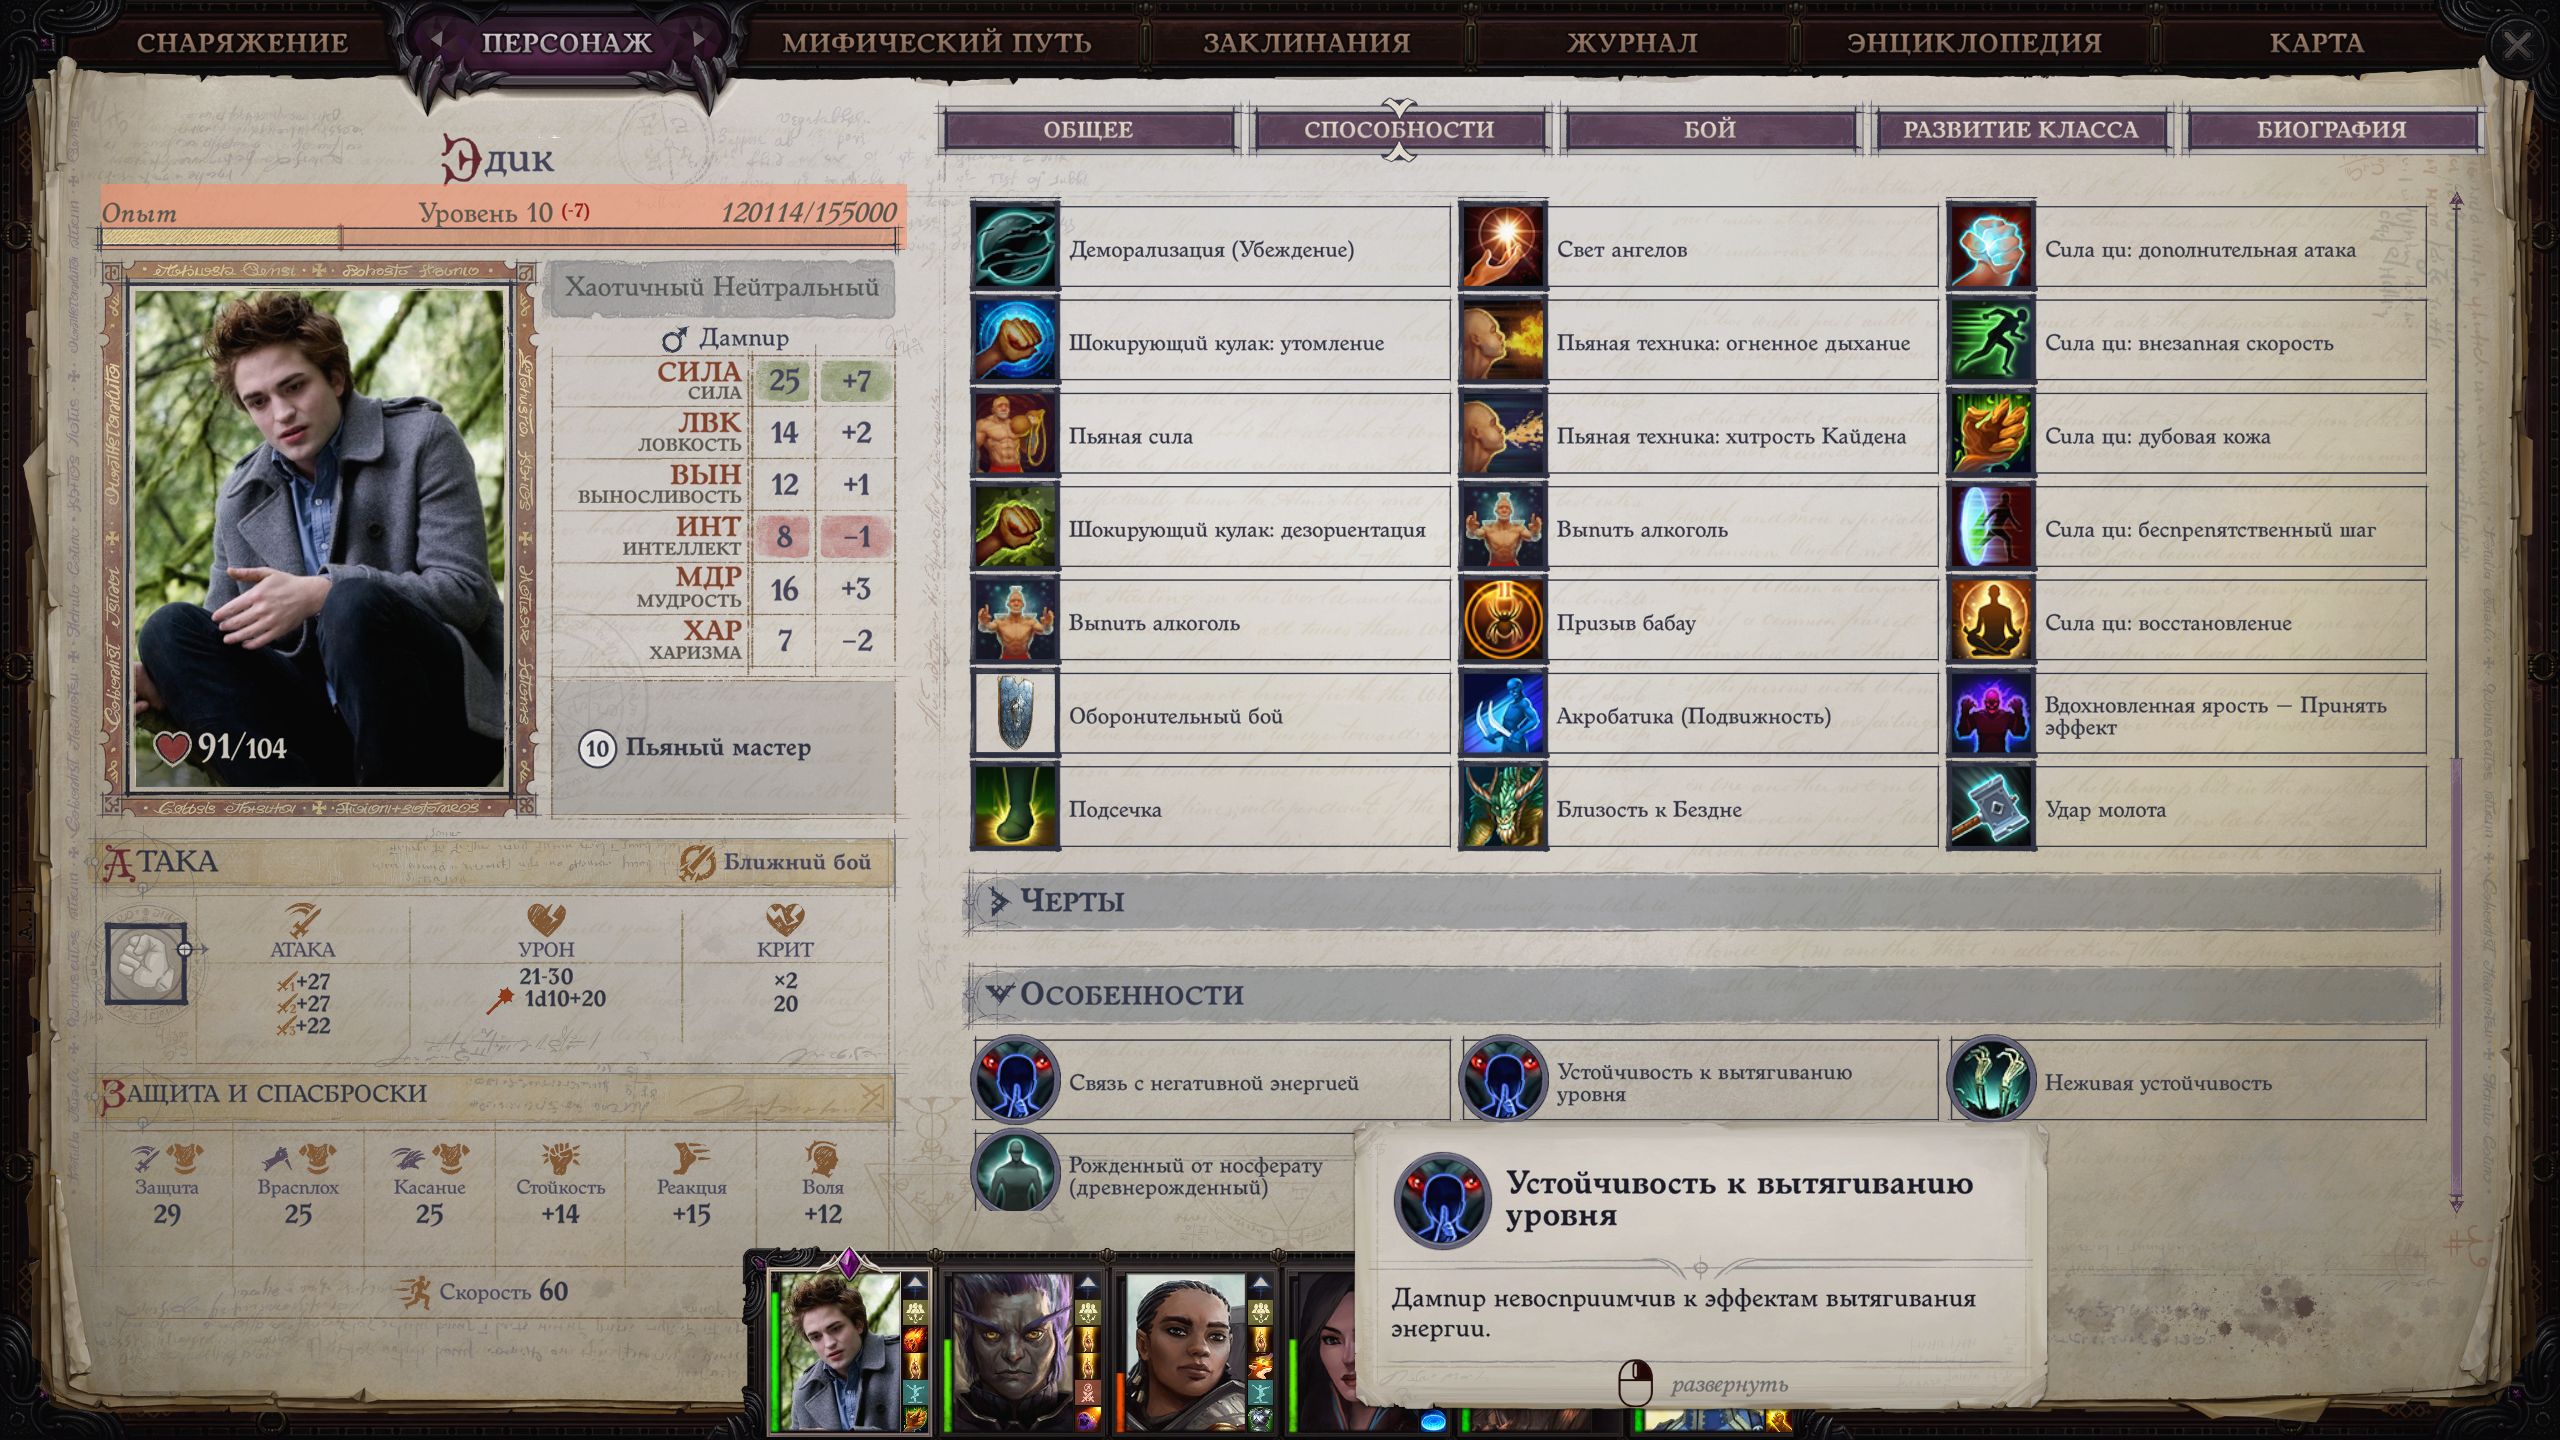Image resolution: width=2560 pixels, height=1440 pixels.
Task: Toggle the unarmed fist weapon set slot
Action: click(146, 964)
